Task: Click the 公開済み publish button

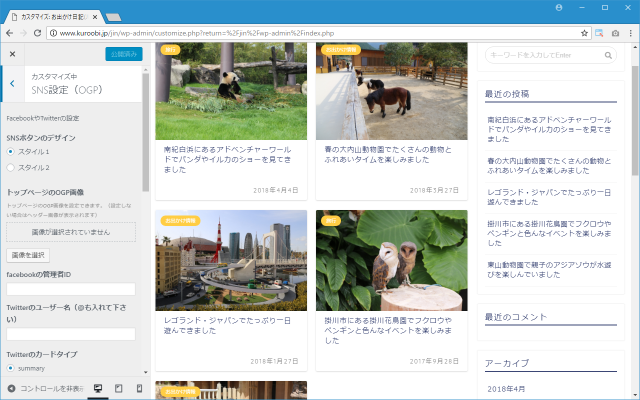Action: [124, 54]
